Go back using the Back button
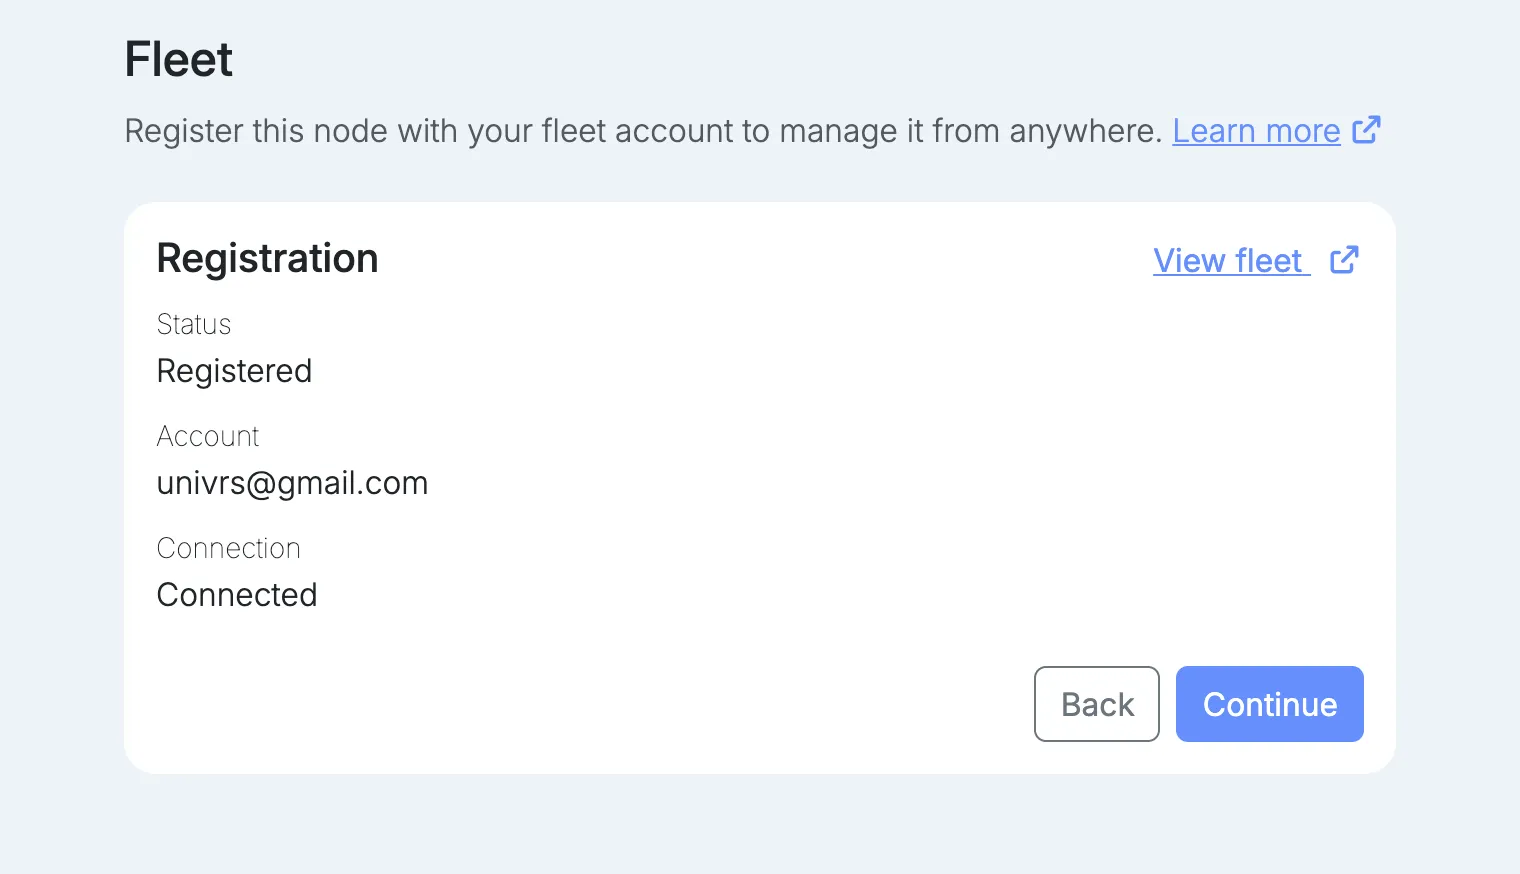The image size is (1520, 874). [x=1097, y=704]
